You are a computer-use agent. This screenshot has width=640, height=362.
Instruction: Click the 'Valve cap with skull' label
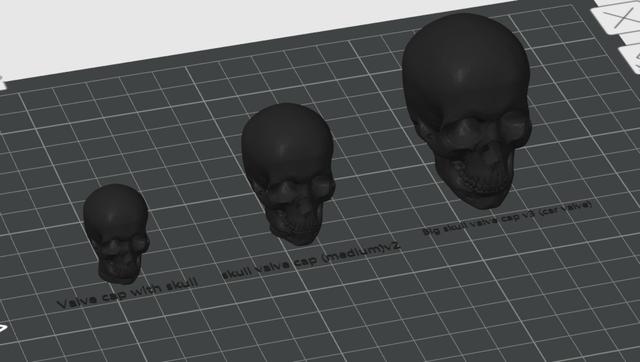coord(127,293)
